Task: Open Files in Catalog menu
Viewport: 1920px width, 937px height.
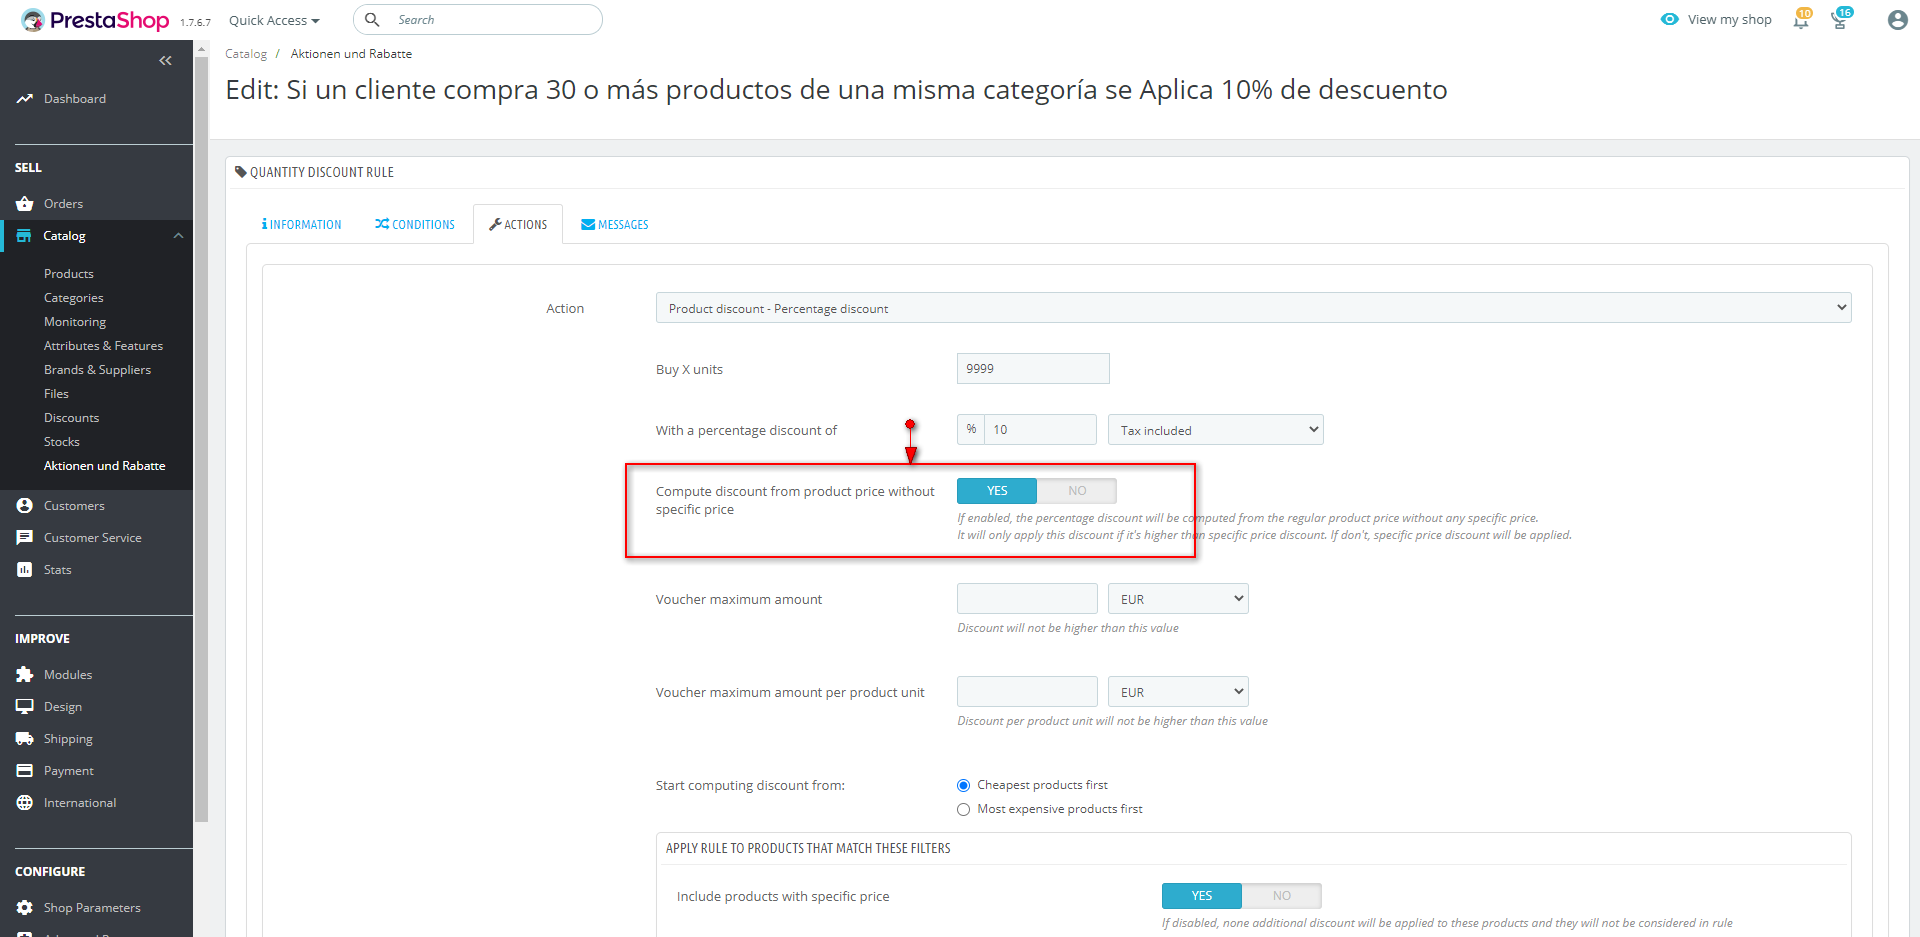Action: 56,394
